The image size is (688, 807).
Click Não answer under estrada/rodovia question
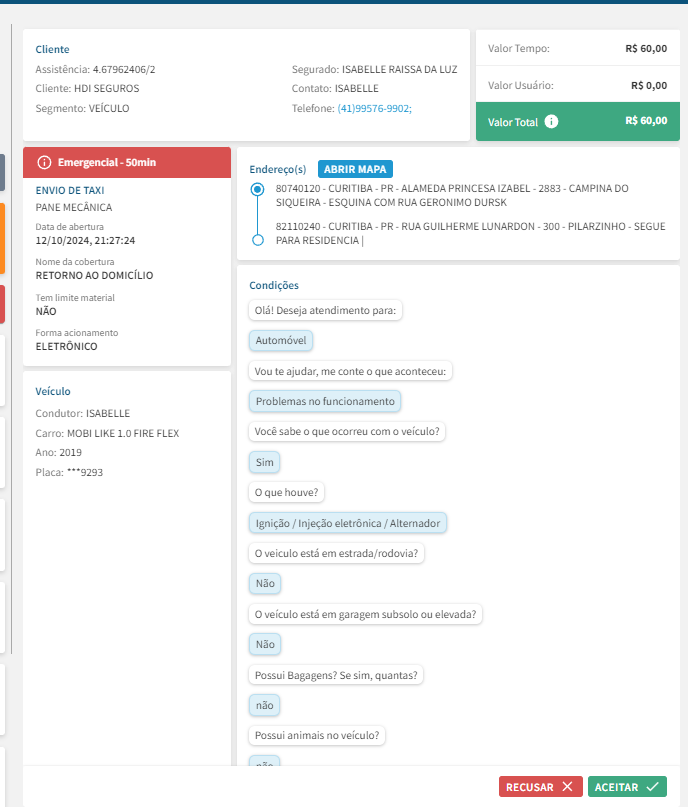[265, 583]
